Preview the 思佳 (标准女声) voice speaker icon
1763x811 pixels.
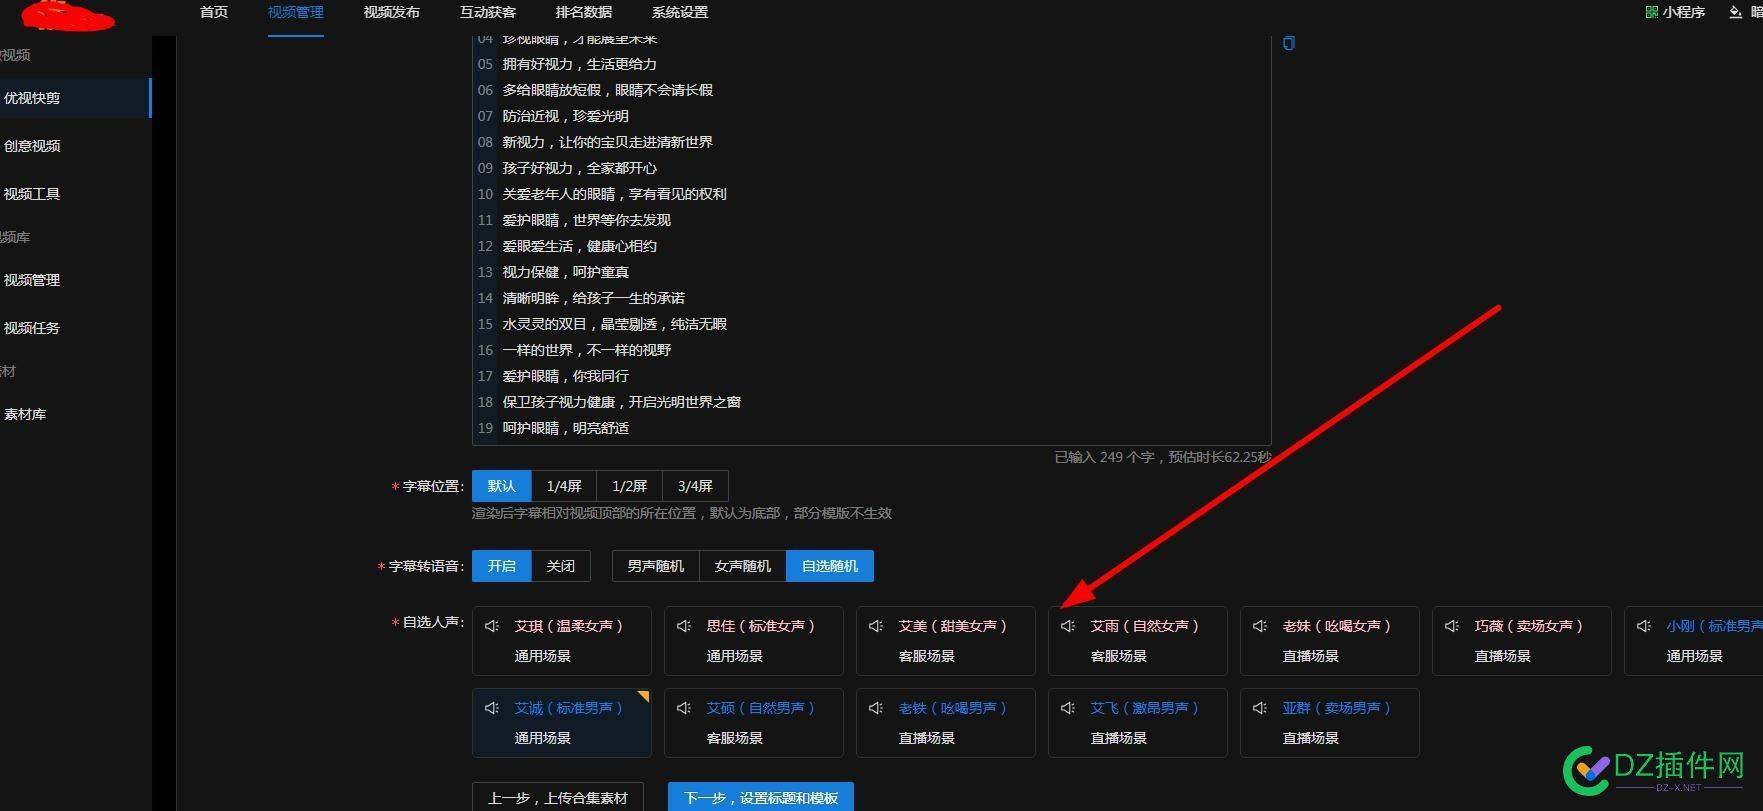pyautogui.click(x=684, y=626)
